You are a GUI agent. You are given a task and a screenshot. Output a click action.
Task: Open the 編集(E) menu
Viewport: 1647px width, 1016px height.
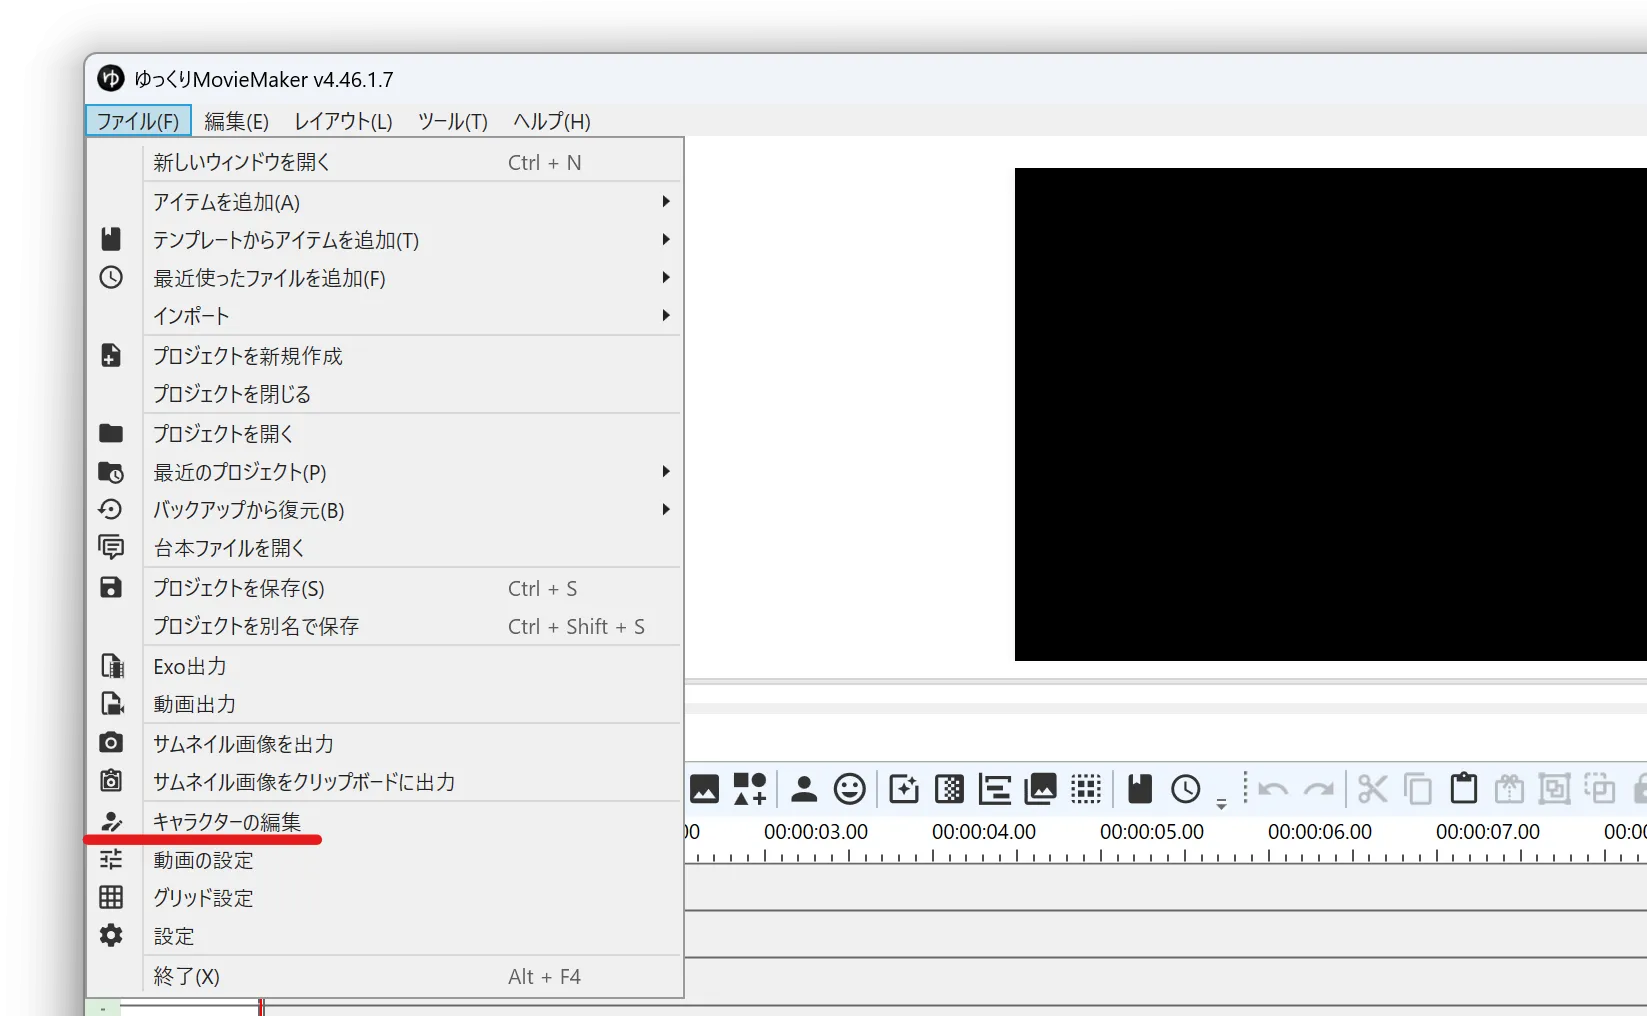tap(237, 121)
